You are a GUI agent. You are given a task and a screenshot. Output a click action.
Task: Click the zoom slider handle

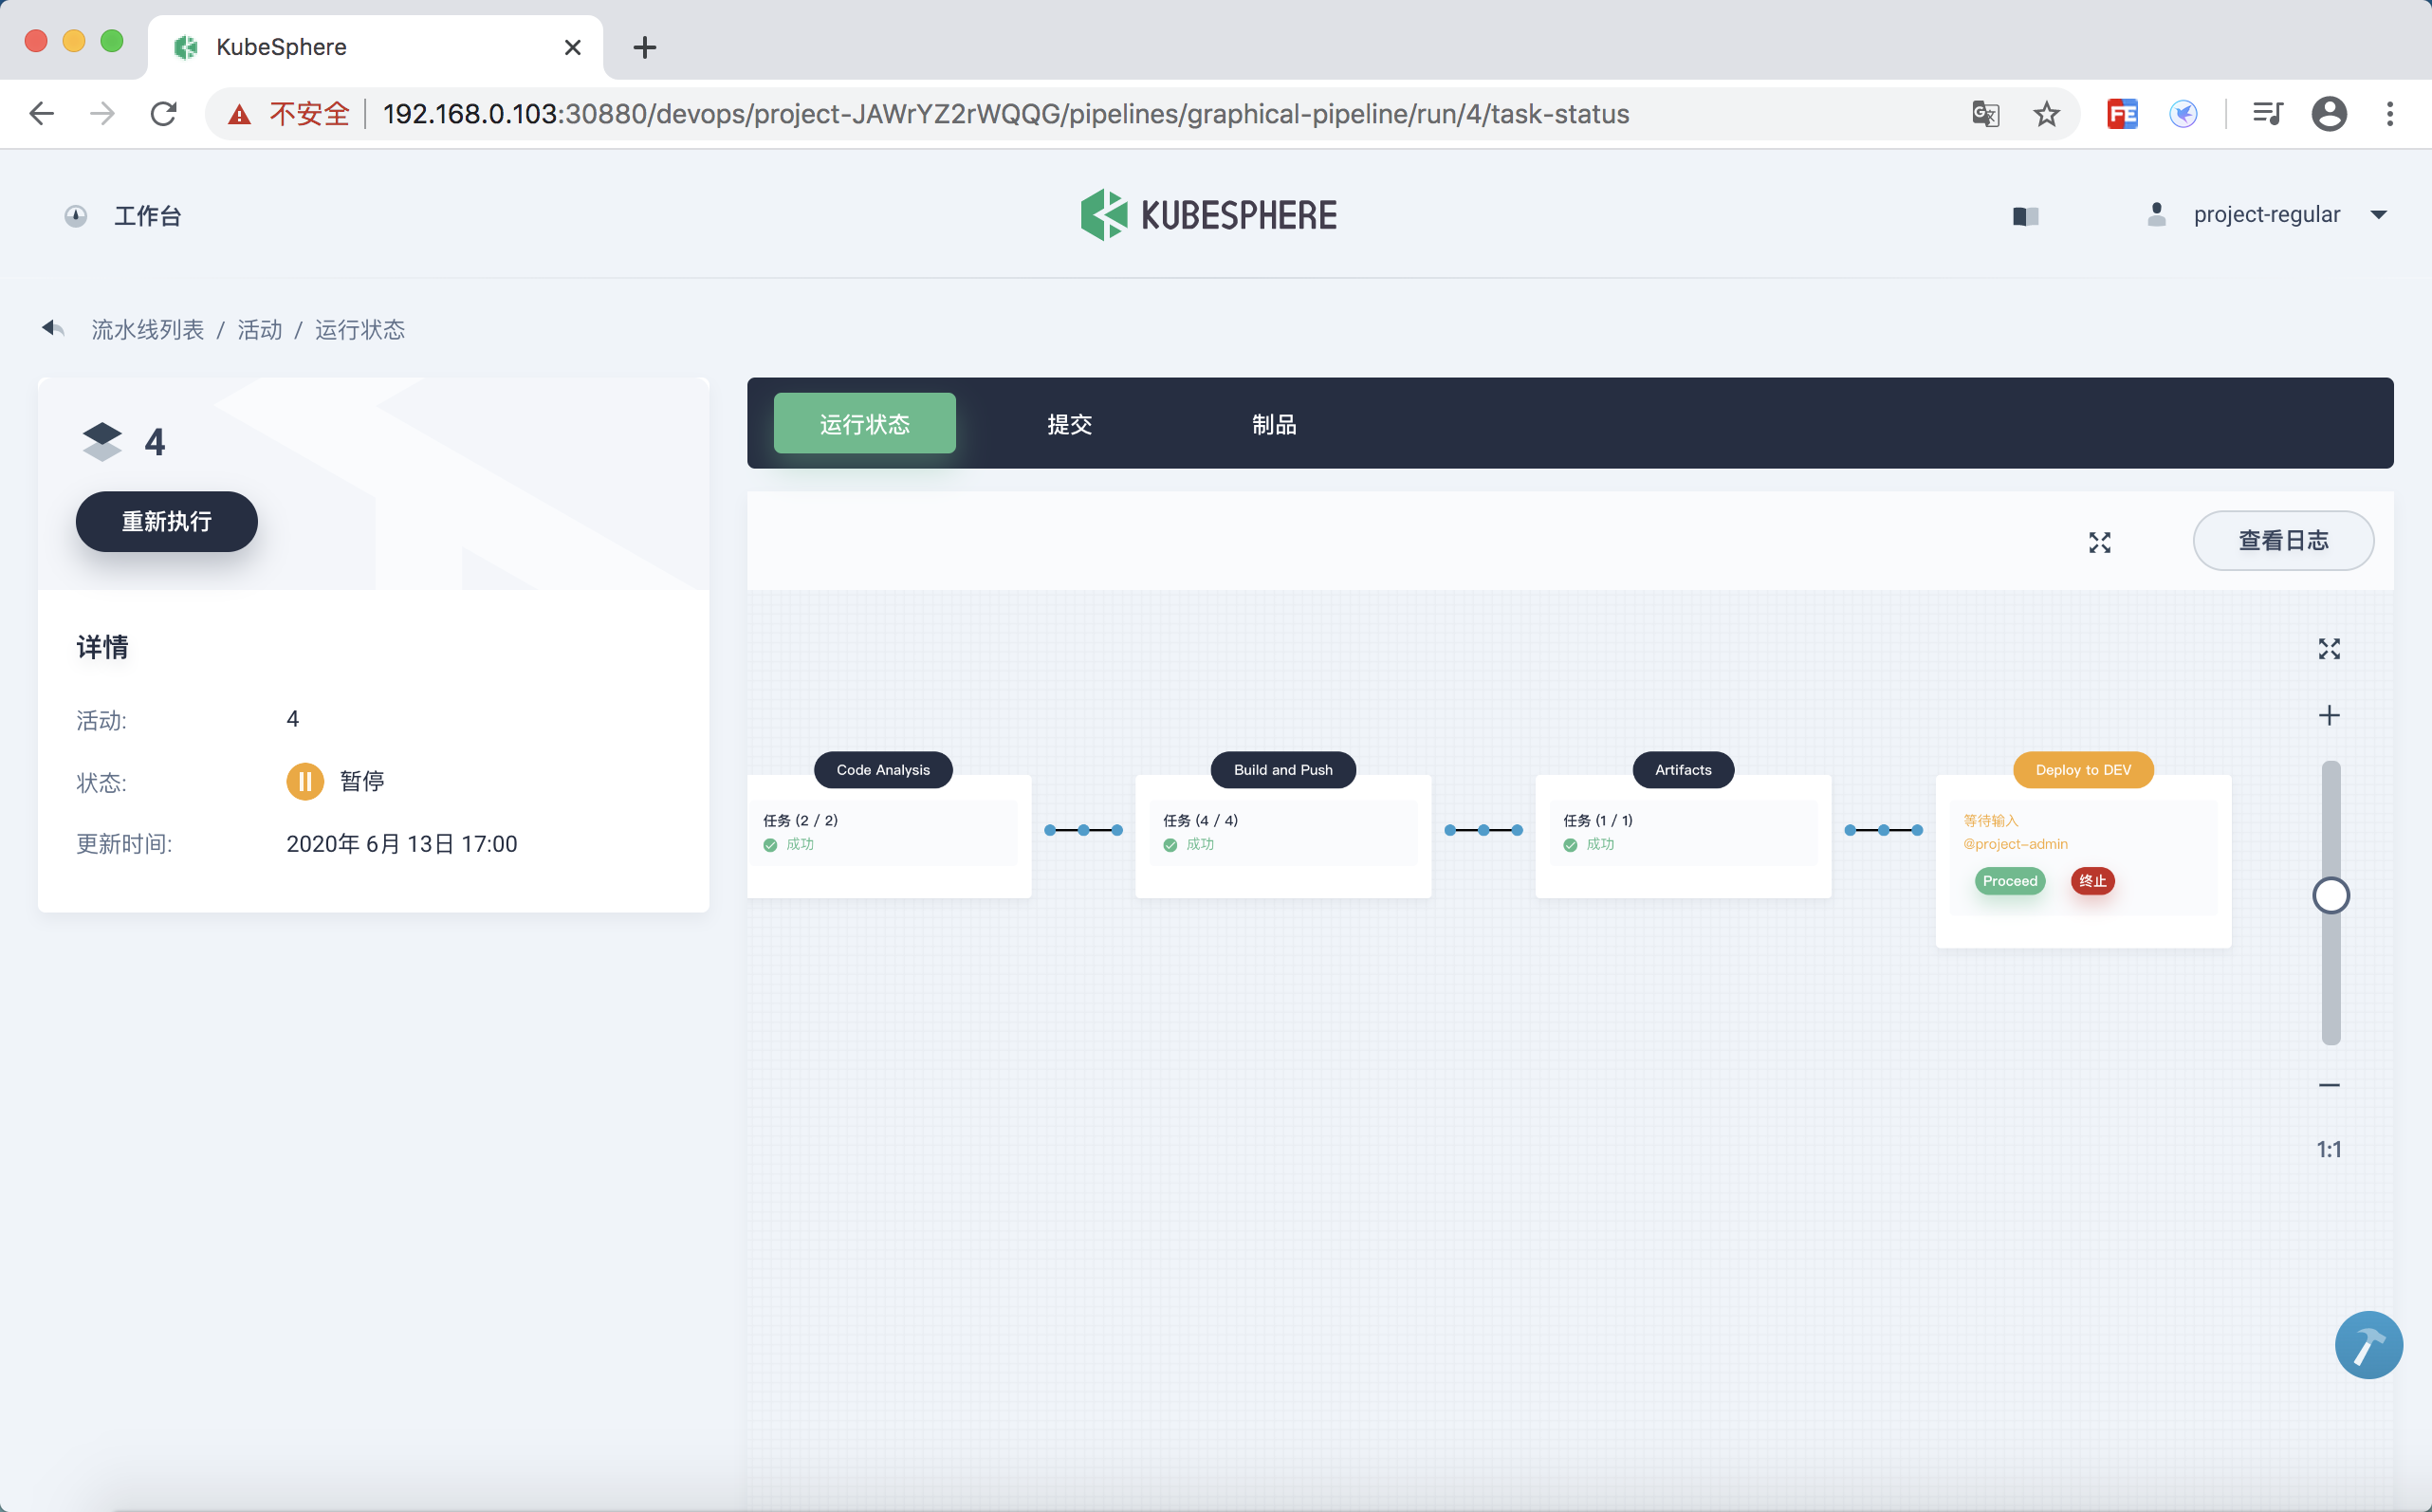2330,896
